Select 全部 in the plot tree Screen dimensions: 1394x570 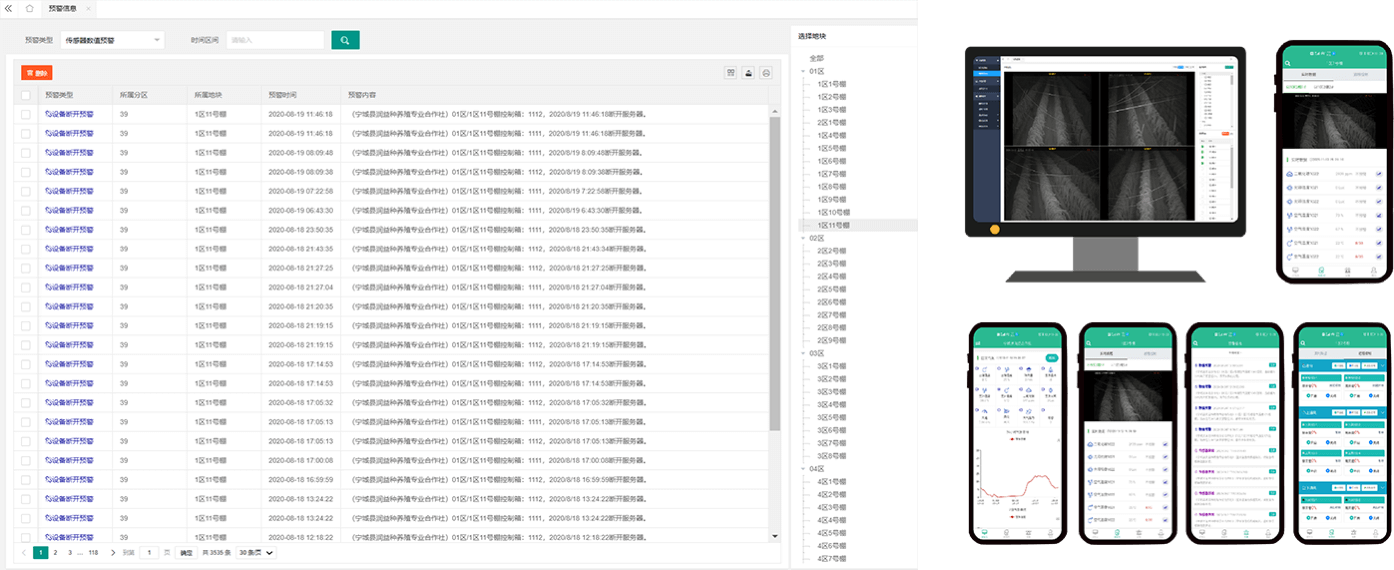(817, 59)
